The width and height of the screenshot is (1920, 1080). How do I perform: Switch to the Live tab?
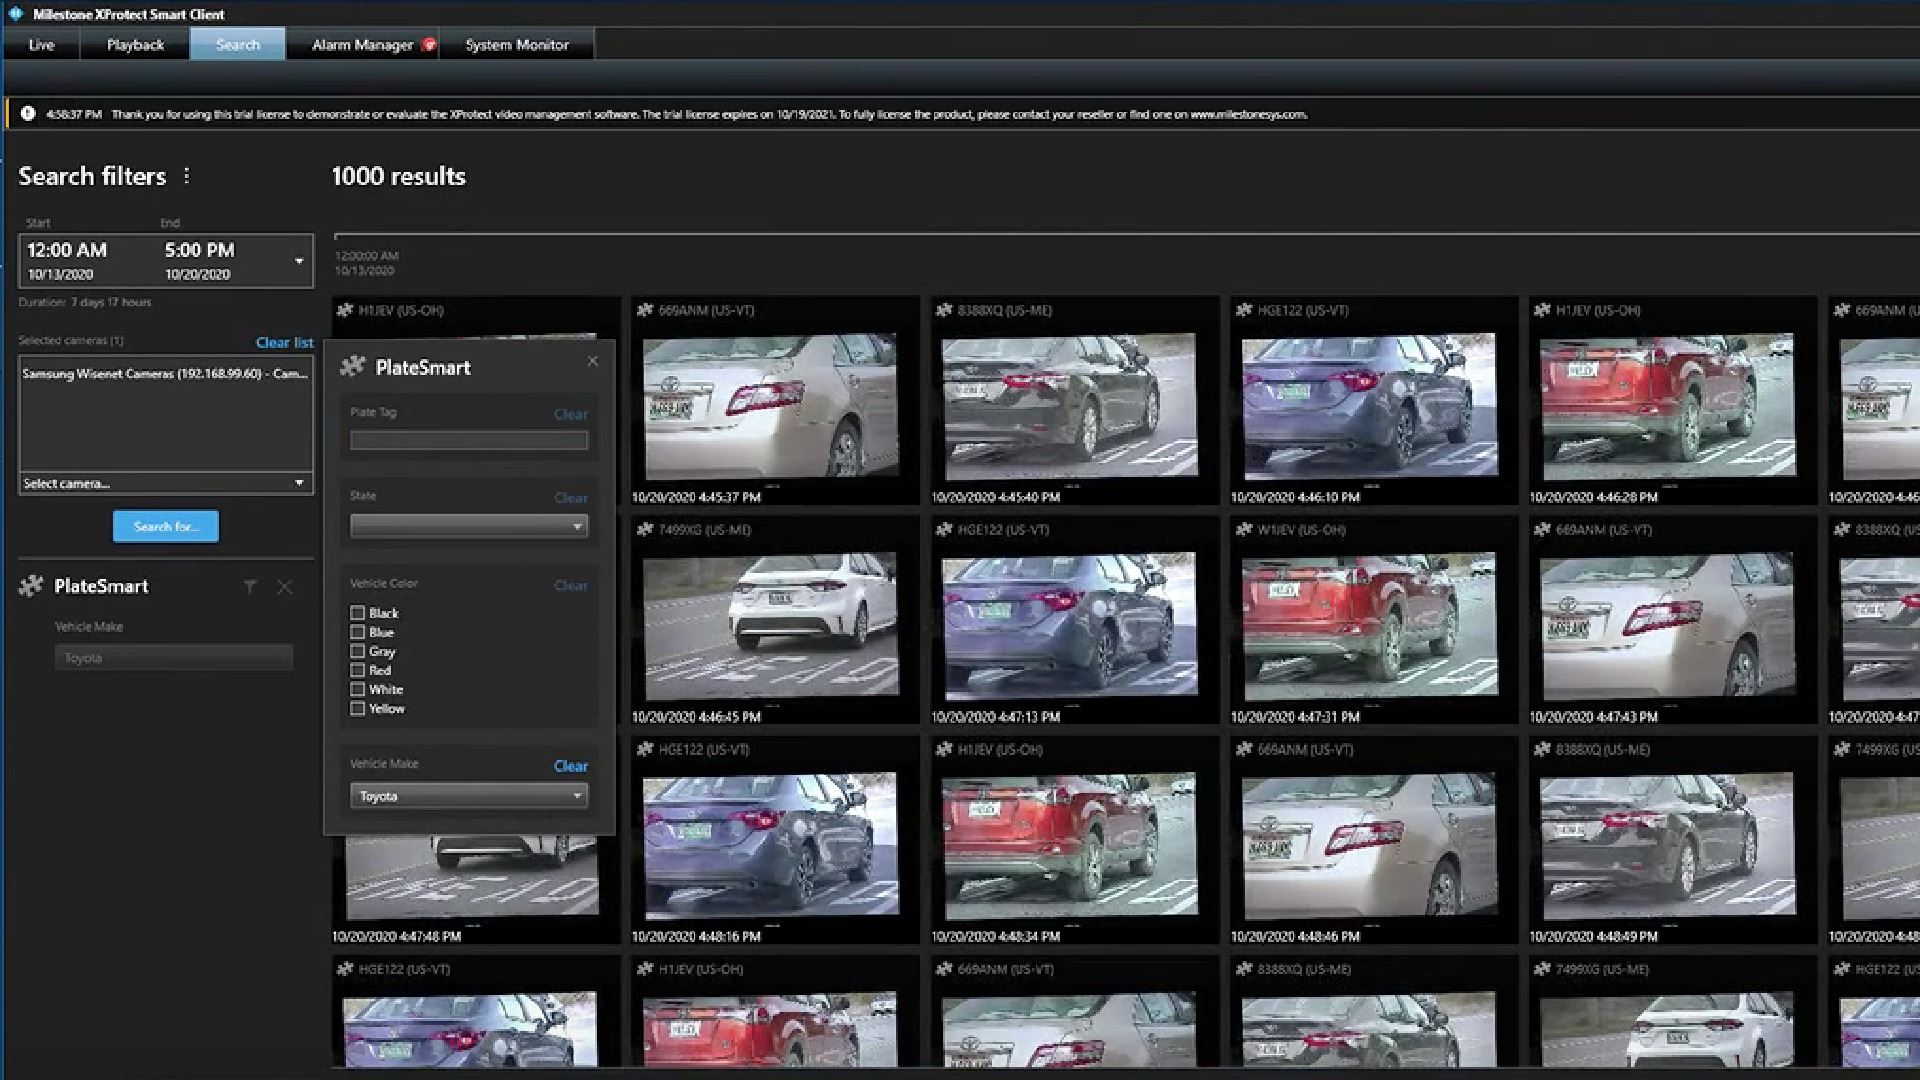pos(41,44)
